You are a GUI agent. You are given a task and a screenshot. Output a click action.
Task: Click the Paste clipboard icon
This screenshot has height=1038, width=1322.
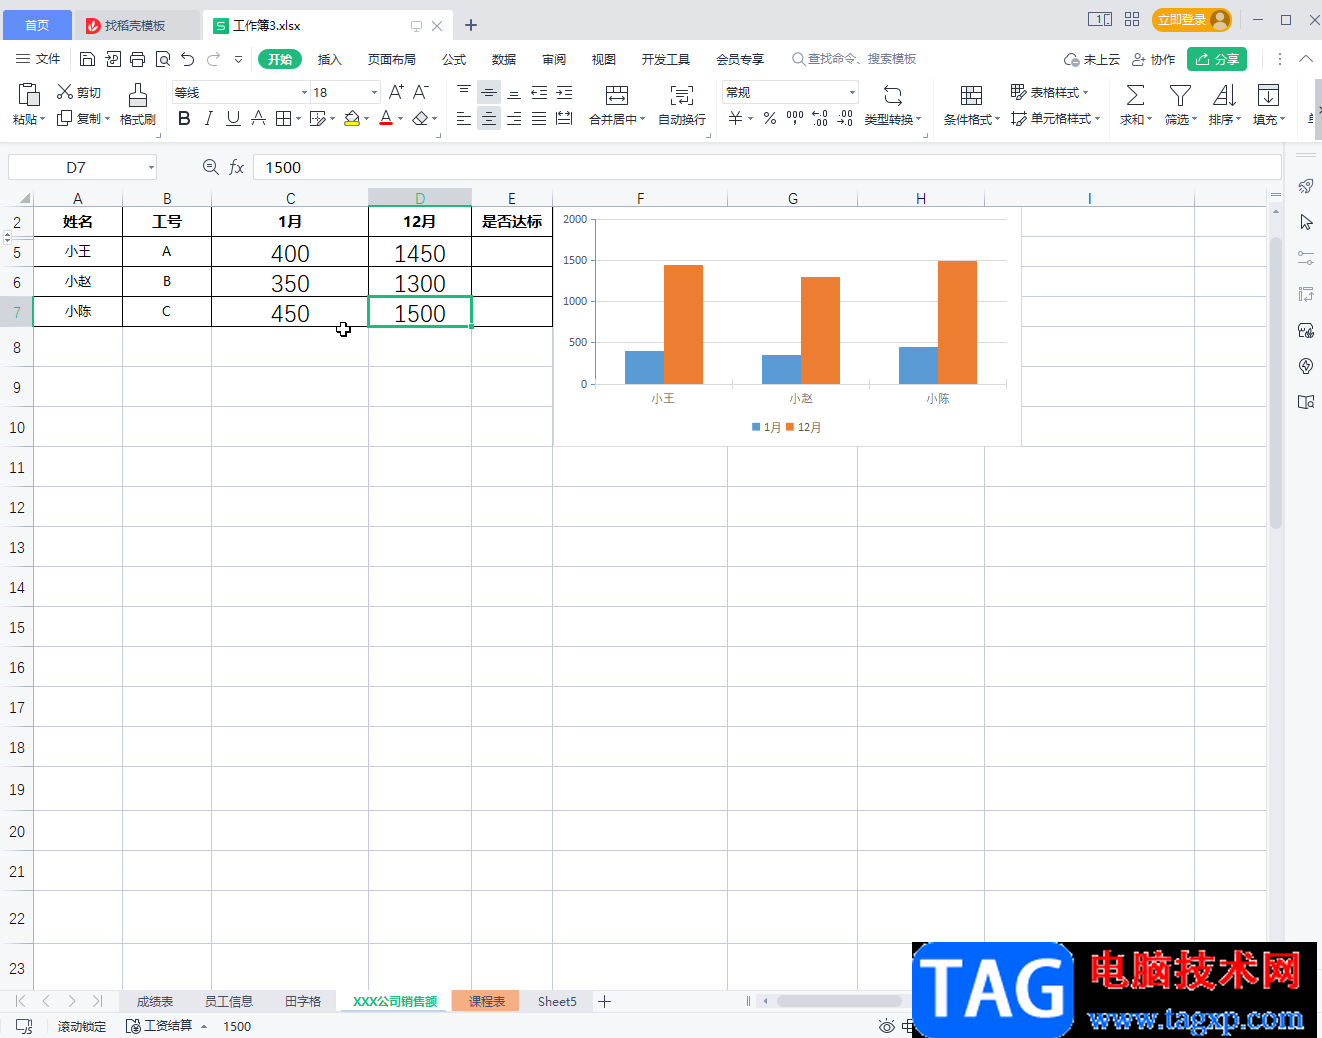[29, 95]
